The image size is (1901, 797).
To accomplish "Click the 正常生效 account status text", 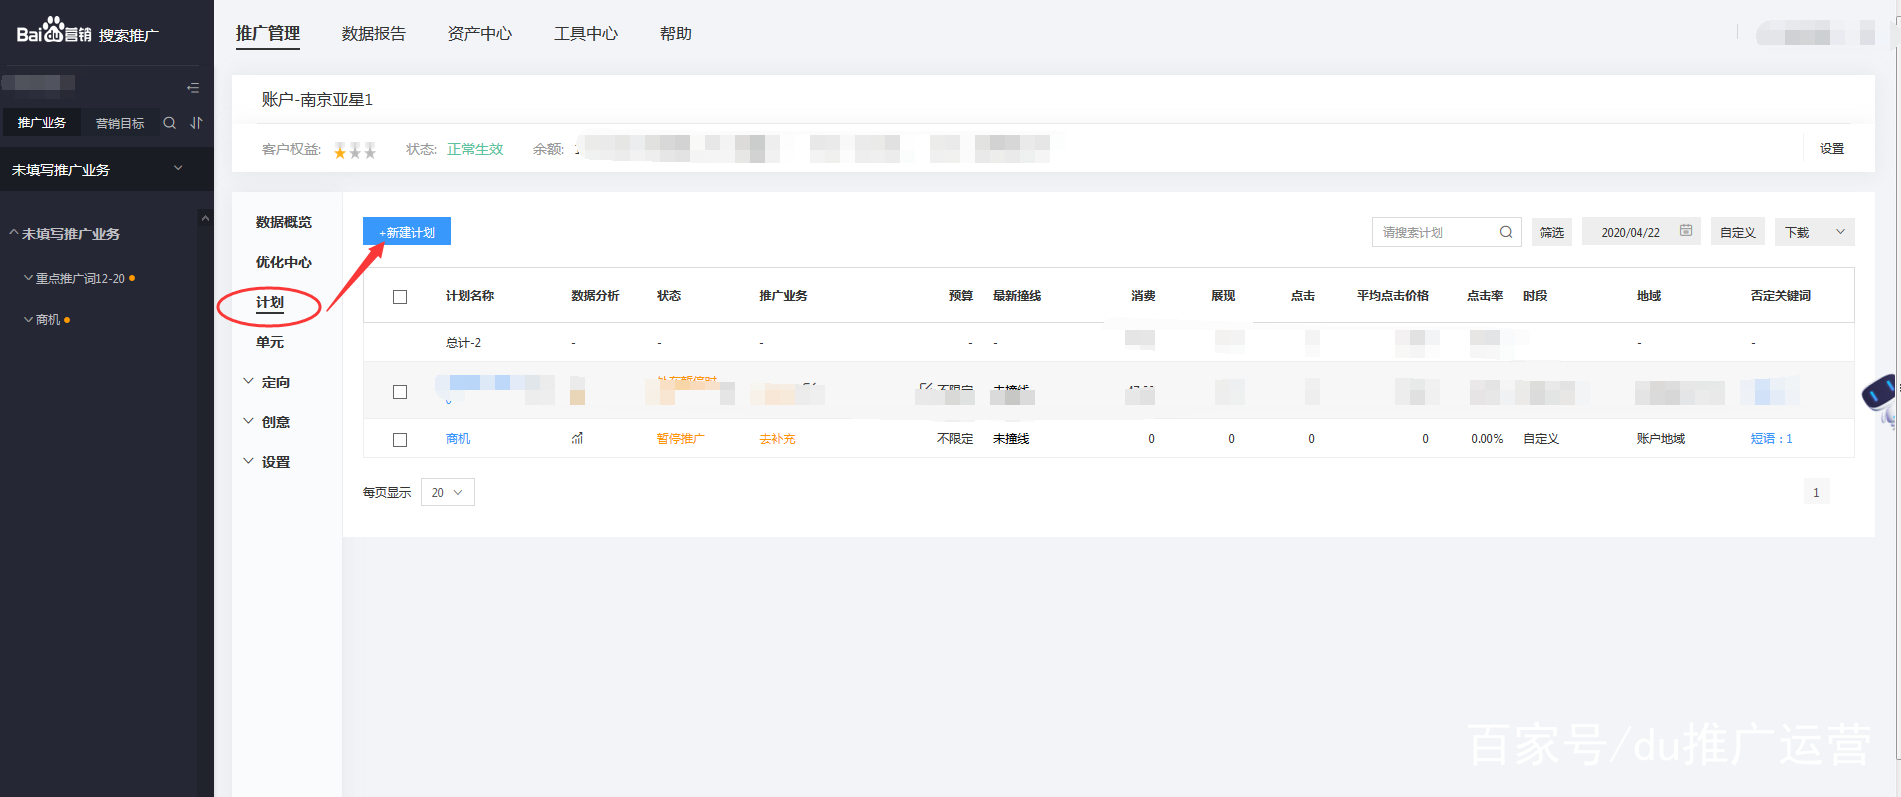I will click(x=475, y=149).
